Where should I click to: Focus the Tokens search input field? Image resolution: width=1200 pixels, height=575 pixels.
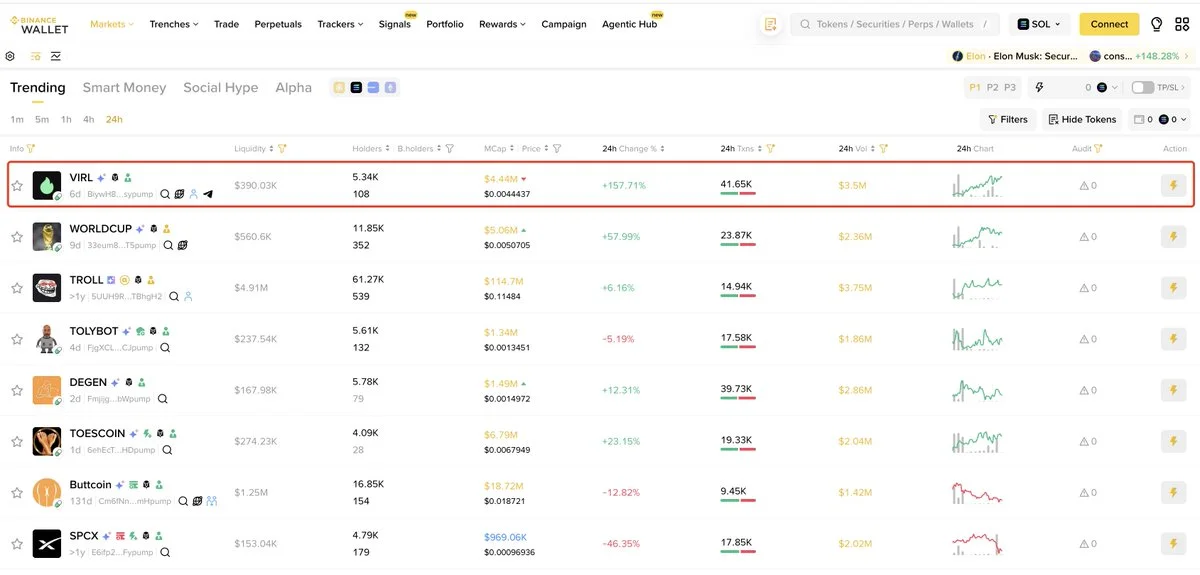pyautogui.click(x=895, y=24)
